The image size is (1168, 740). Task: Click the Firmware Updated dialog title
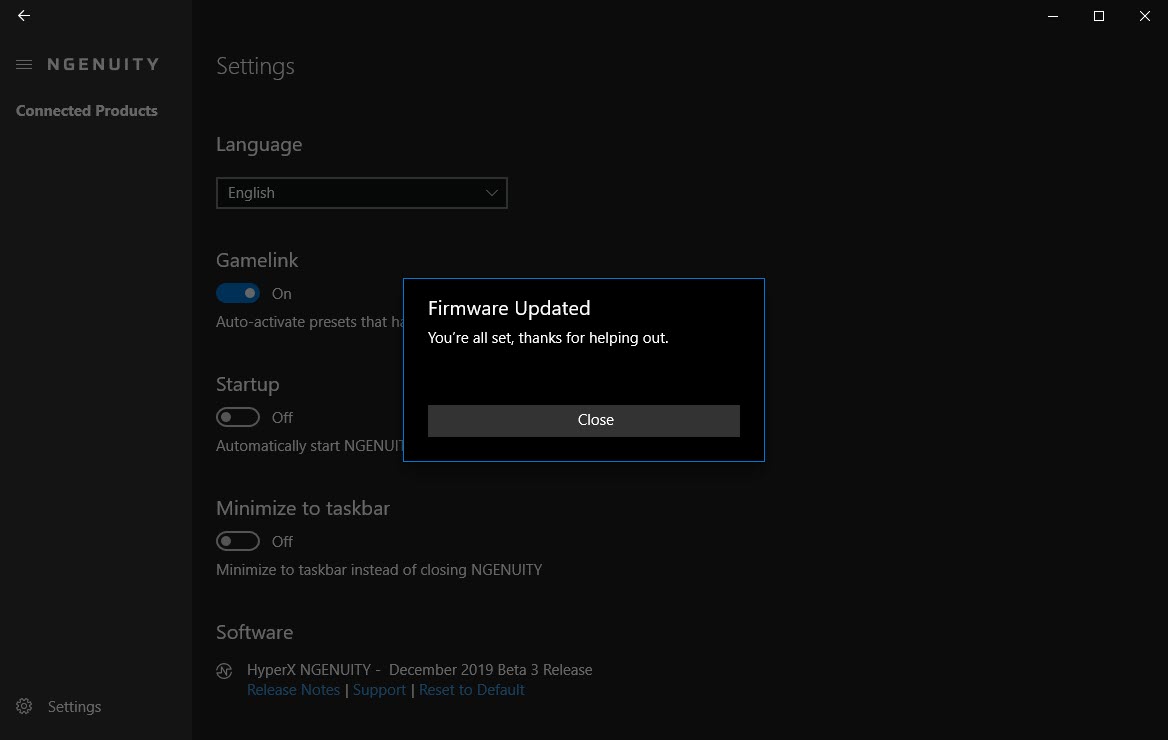pyautogui.click(x=509, y=309)
